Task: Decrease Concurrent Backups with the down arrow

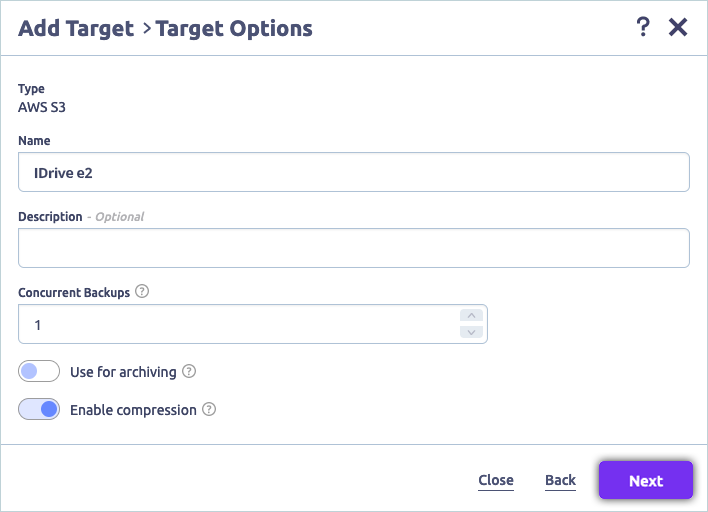Action: click(x=472, y=333)
